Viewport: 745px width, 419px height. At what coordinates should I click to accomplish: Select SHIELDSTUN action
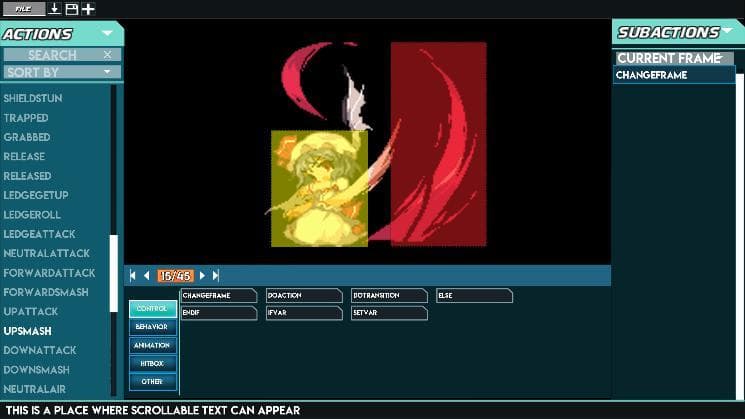pos(33,98)
